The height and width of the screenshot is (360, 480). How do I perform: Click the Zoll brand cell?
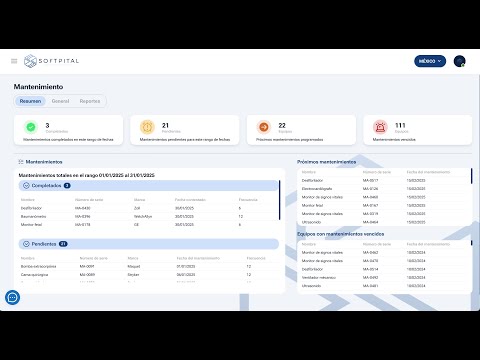[137, 208]
